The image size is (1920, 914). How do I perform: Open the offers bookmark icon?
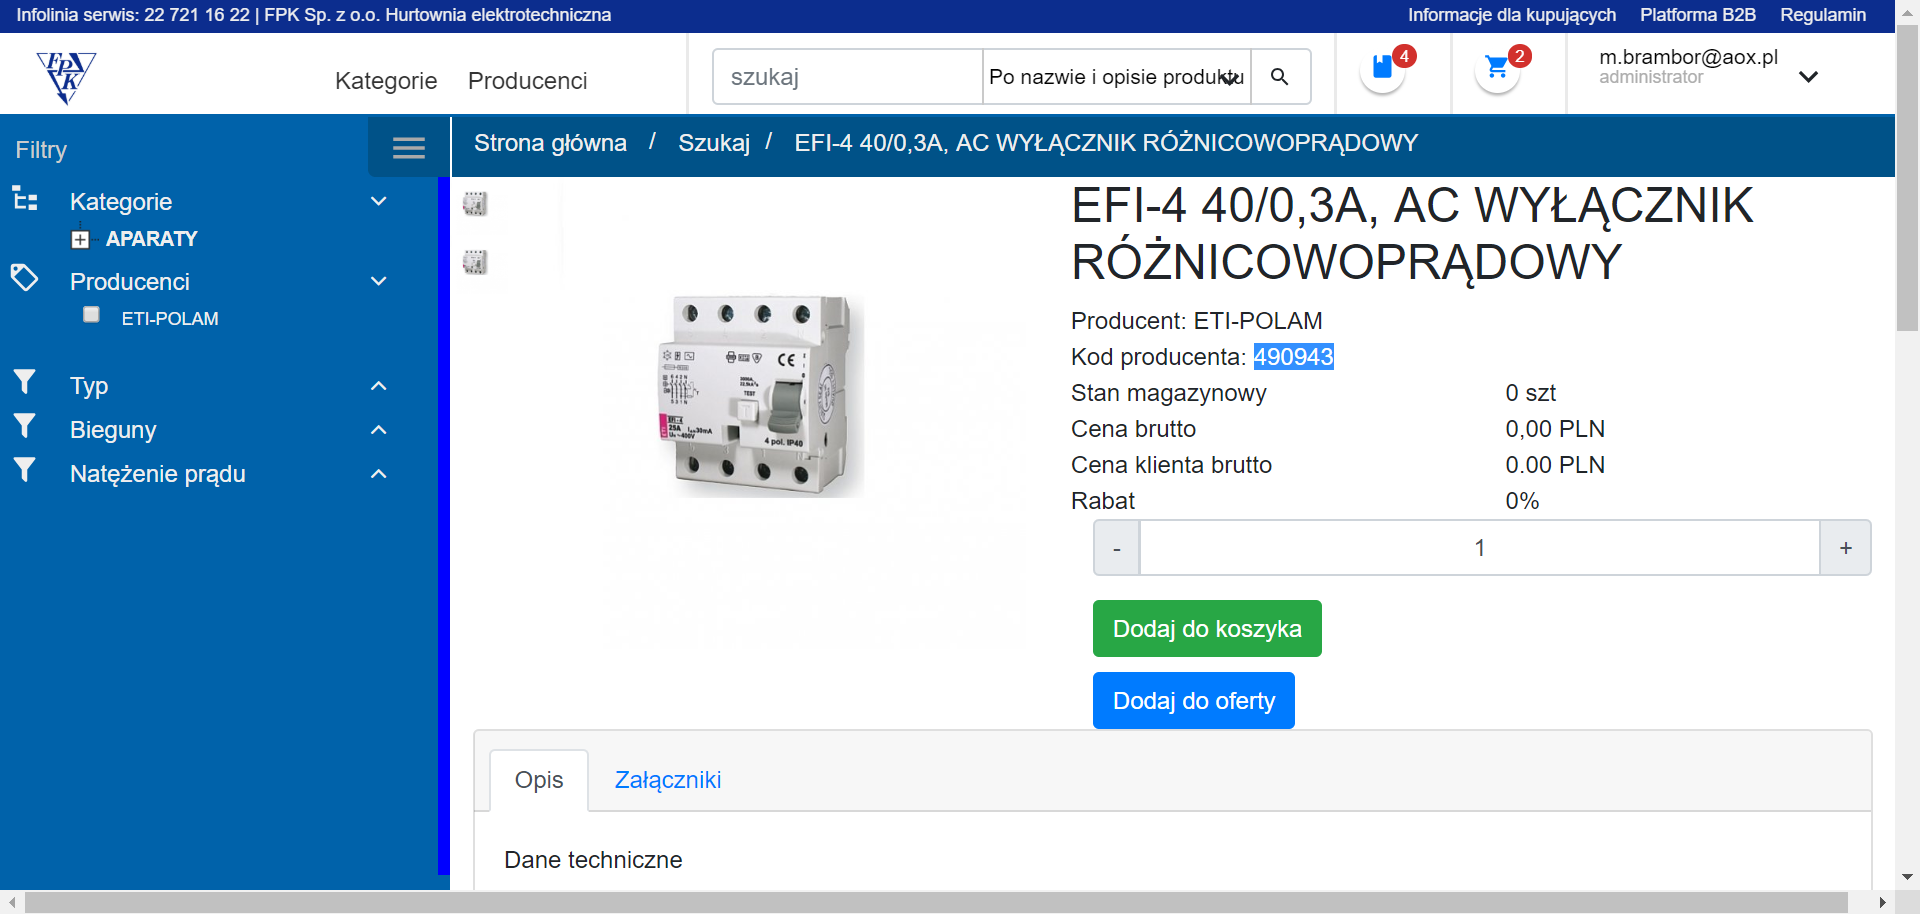1382,68
